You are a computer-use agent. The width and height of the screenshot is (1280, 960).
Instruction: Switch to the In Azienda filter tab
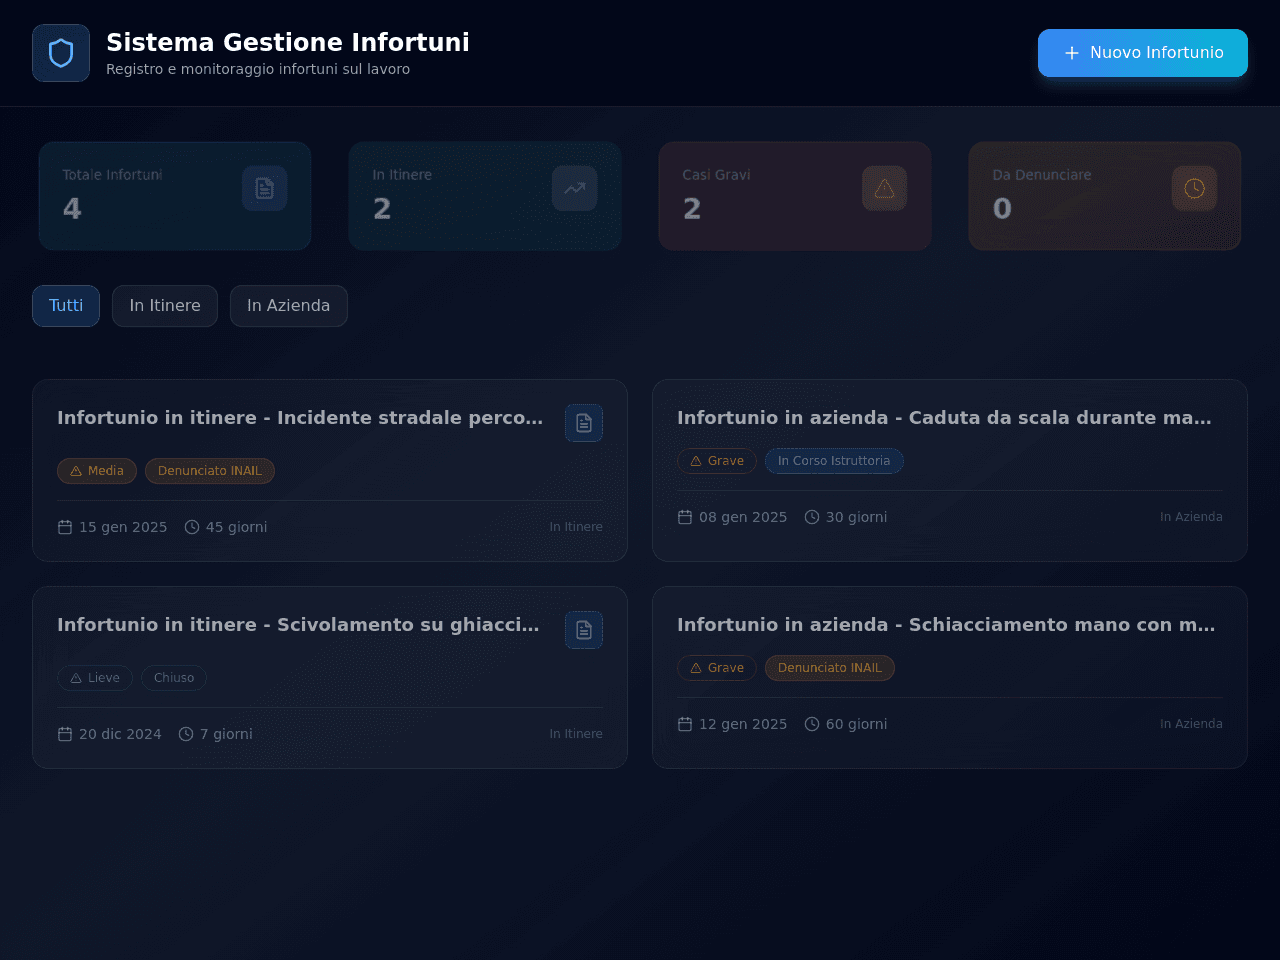click(x=289, y=306)
